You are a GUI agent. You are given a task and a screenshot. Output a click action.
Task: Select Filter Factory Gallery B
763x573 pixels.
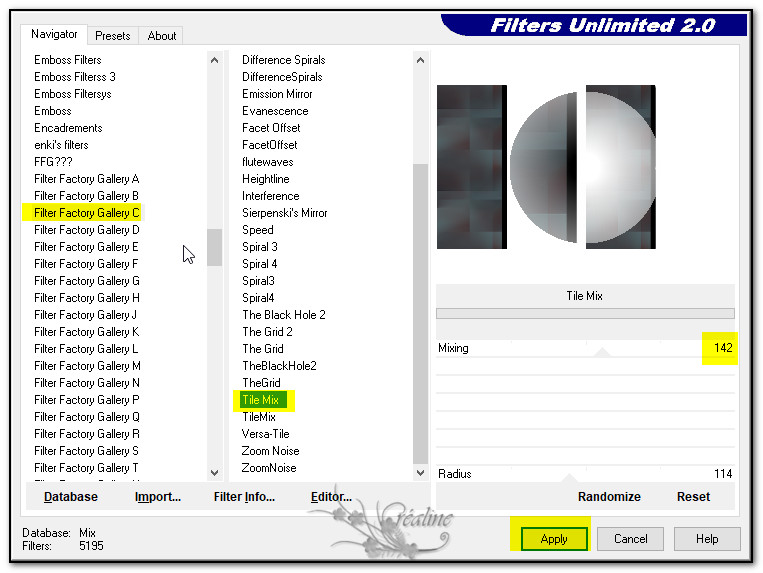tap(86, 196)
